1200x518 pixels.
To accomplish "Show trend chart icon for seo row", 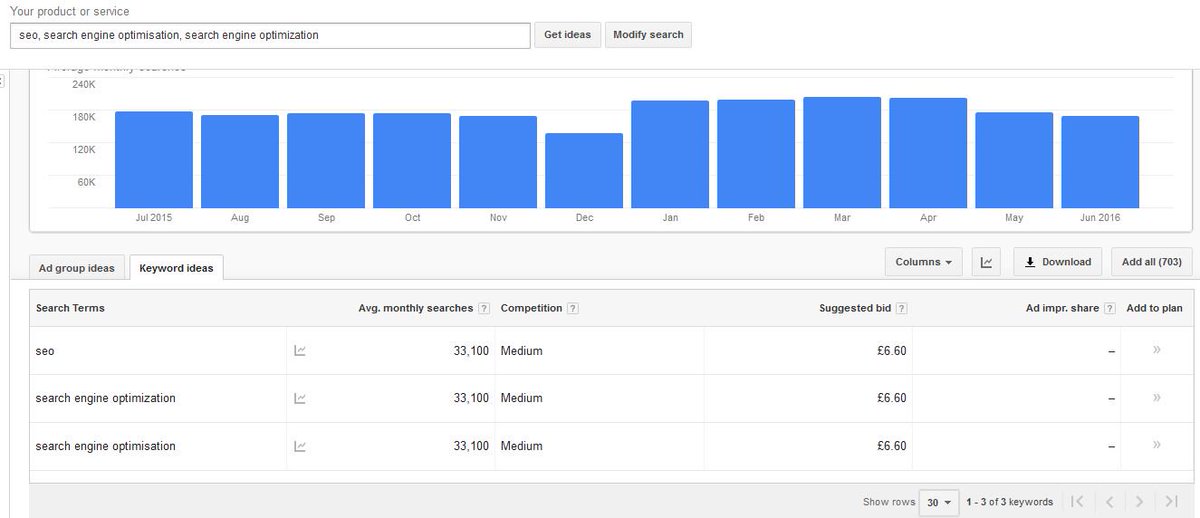I will tap(300, 351).
